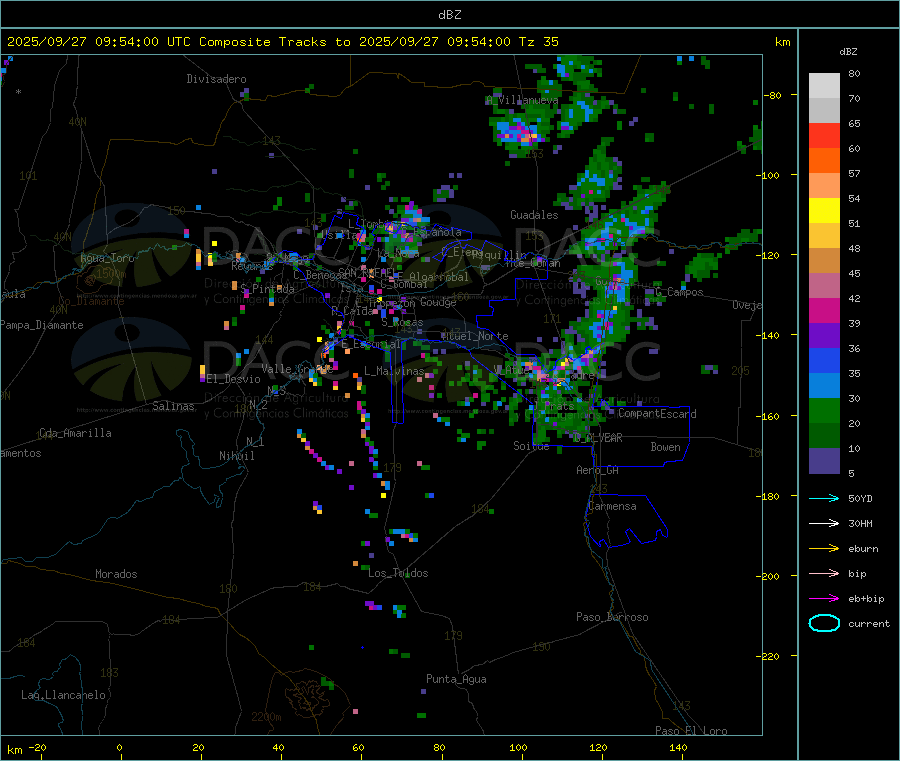Click the 0 km bottom axis label

(x=119, y=747)
